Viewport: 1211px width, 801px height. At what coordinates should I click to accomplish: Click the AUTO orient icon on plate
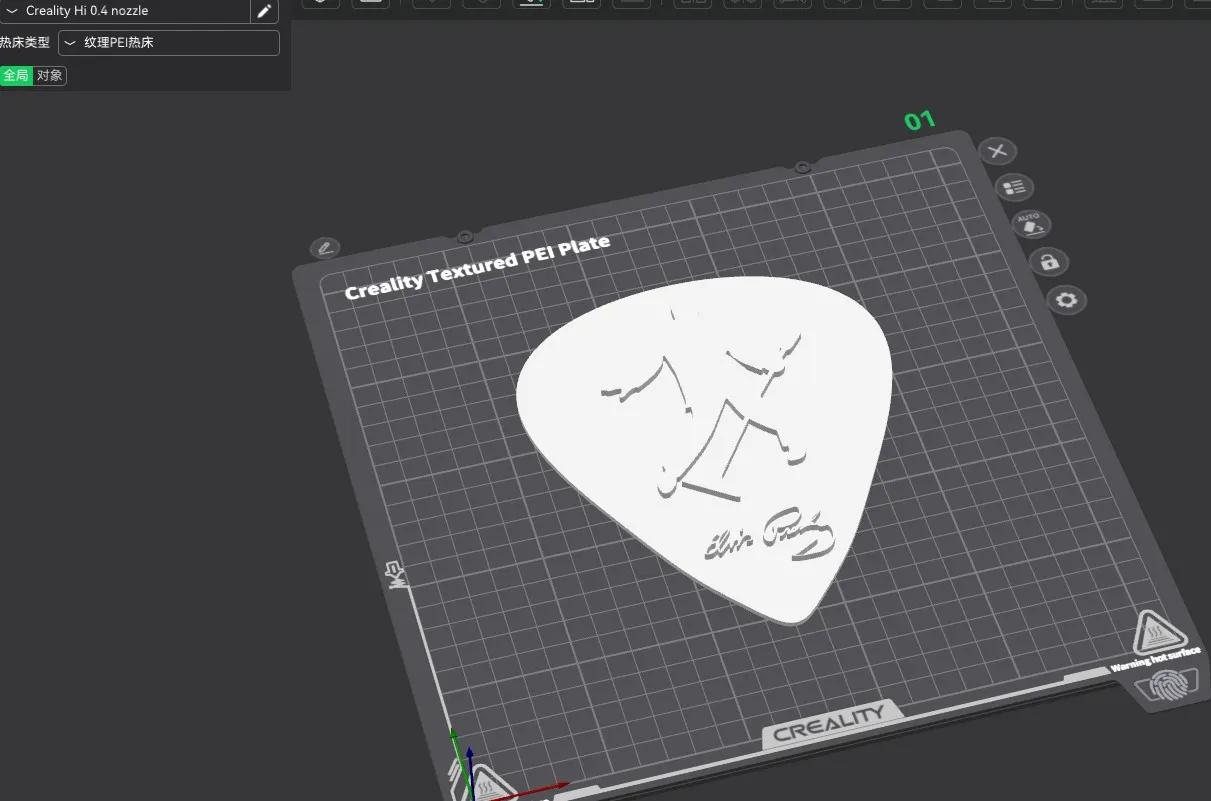1031,224
